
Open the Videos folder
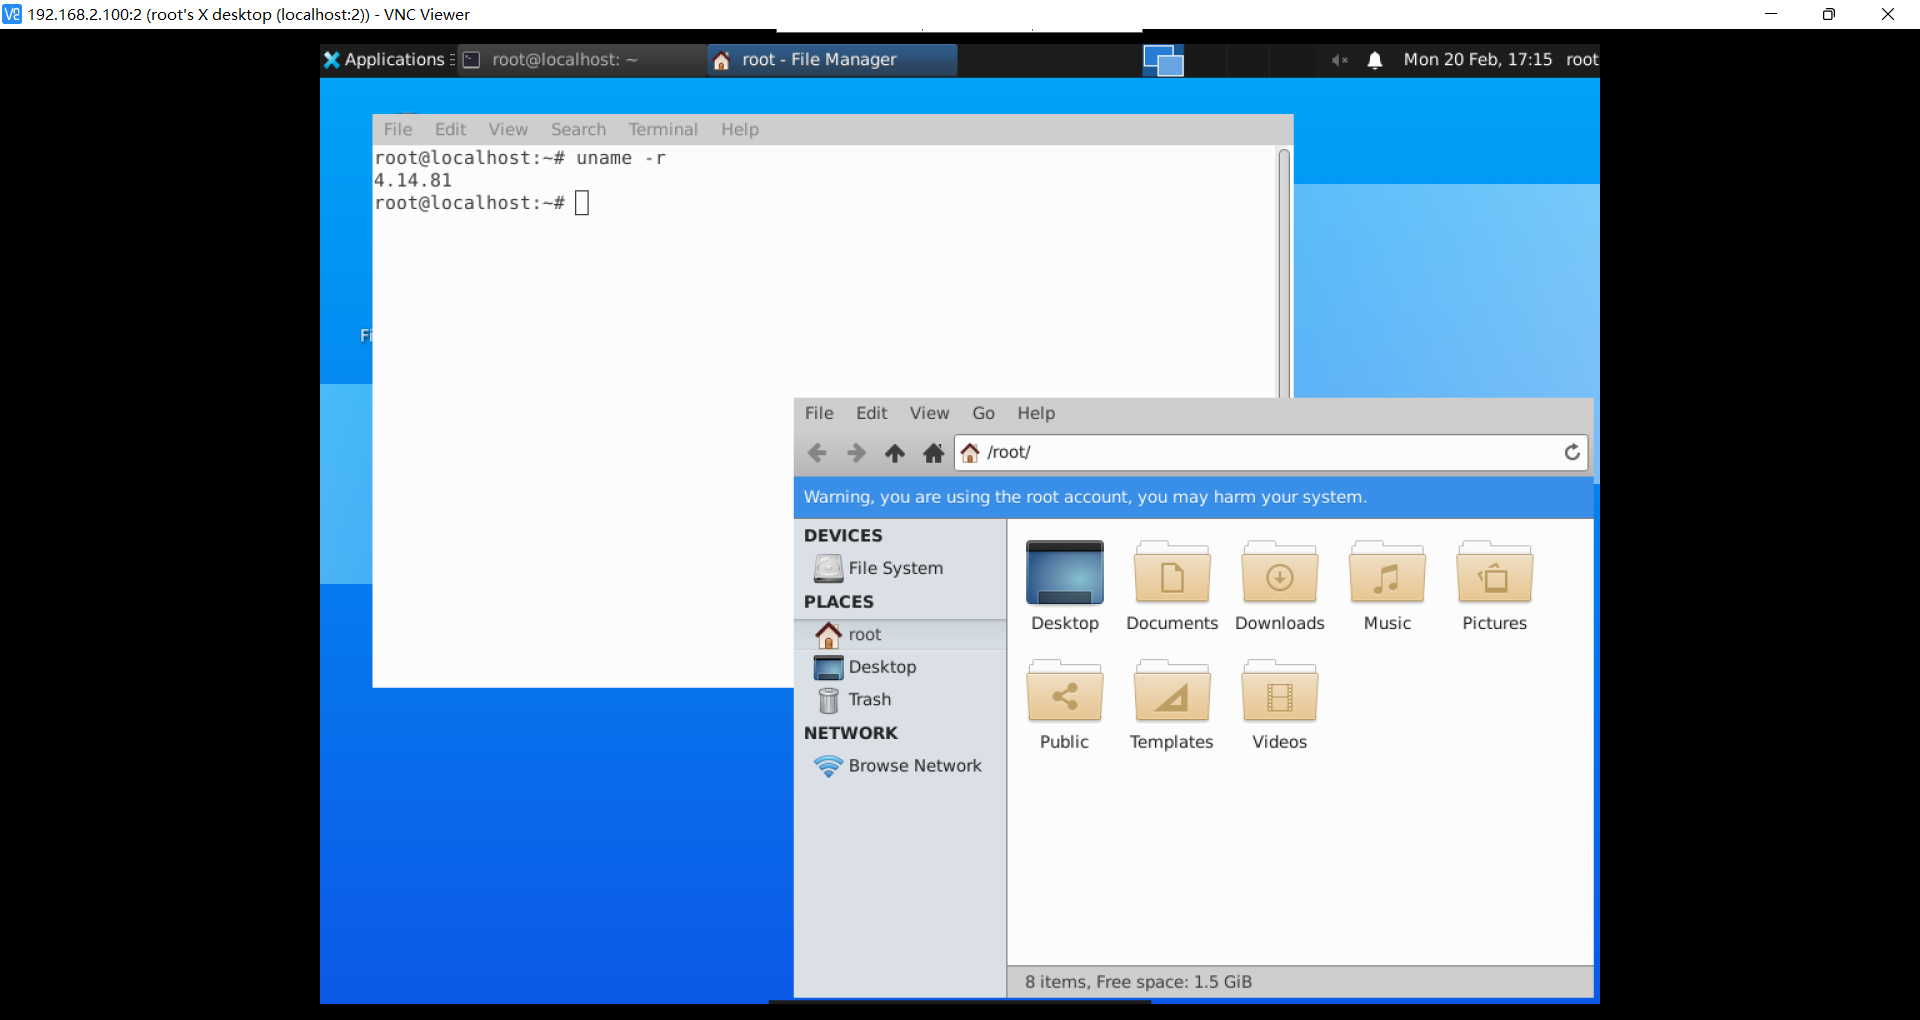coord(1280,705)
